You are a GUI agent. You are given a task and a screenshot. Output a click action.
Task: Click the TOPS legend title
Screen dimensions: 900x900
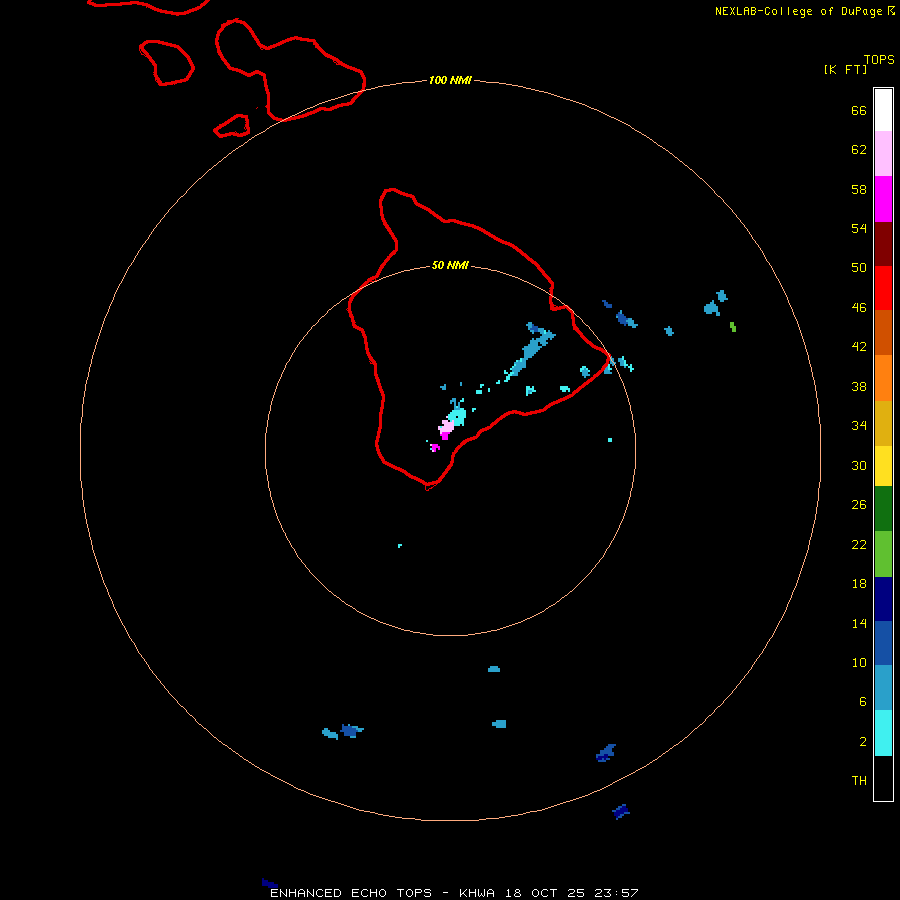pyautogui.click(x=879, y=59)
